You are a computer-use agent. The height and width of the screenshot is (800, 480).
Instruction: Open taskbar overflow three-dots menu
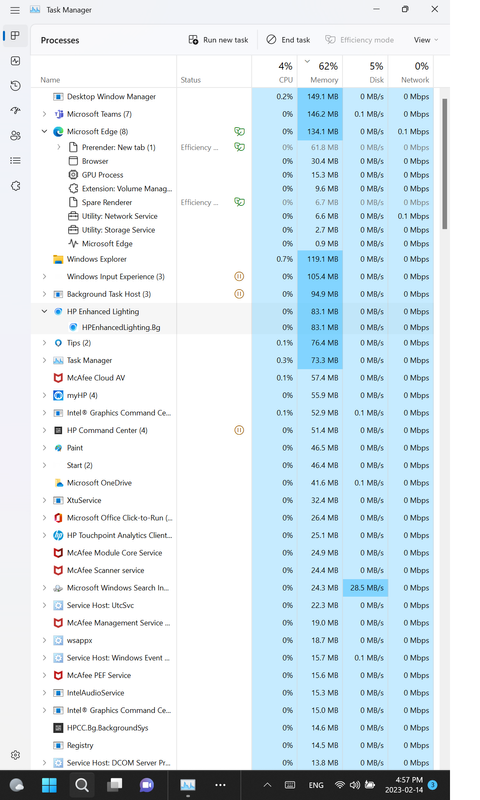pos(220,785)
